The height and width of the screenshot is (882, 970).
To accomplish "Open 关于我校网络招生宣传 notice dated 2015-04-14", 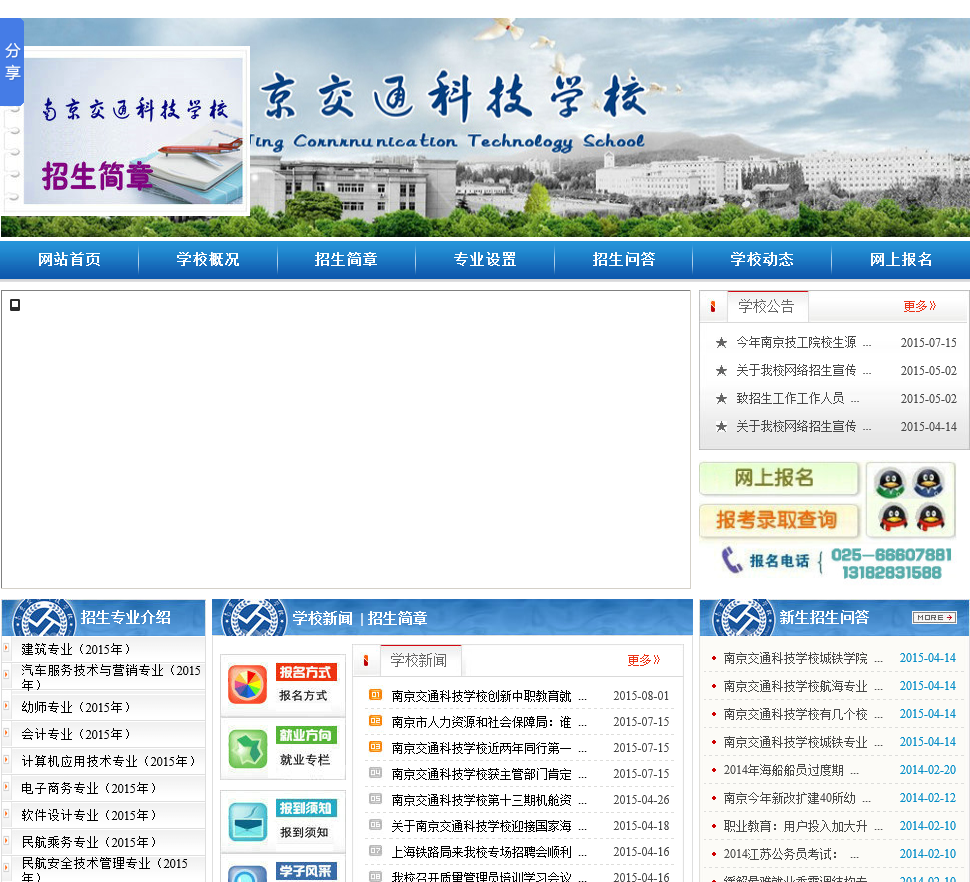I will tap(803, 426).
